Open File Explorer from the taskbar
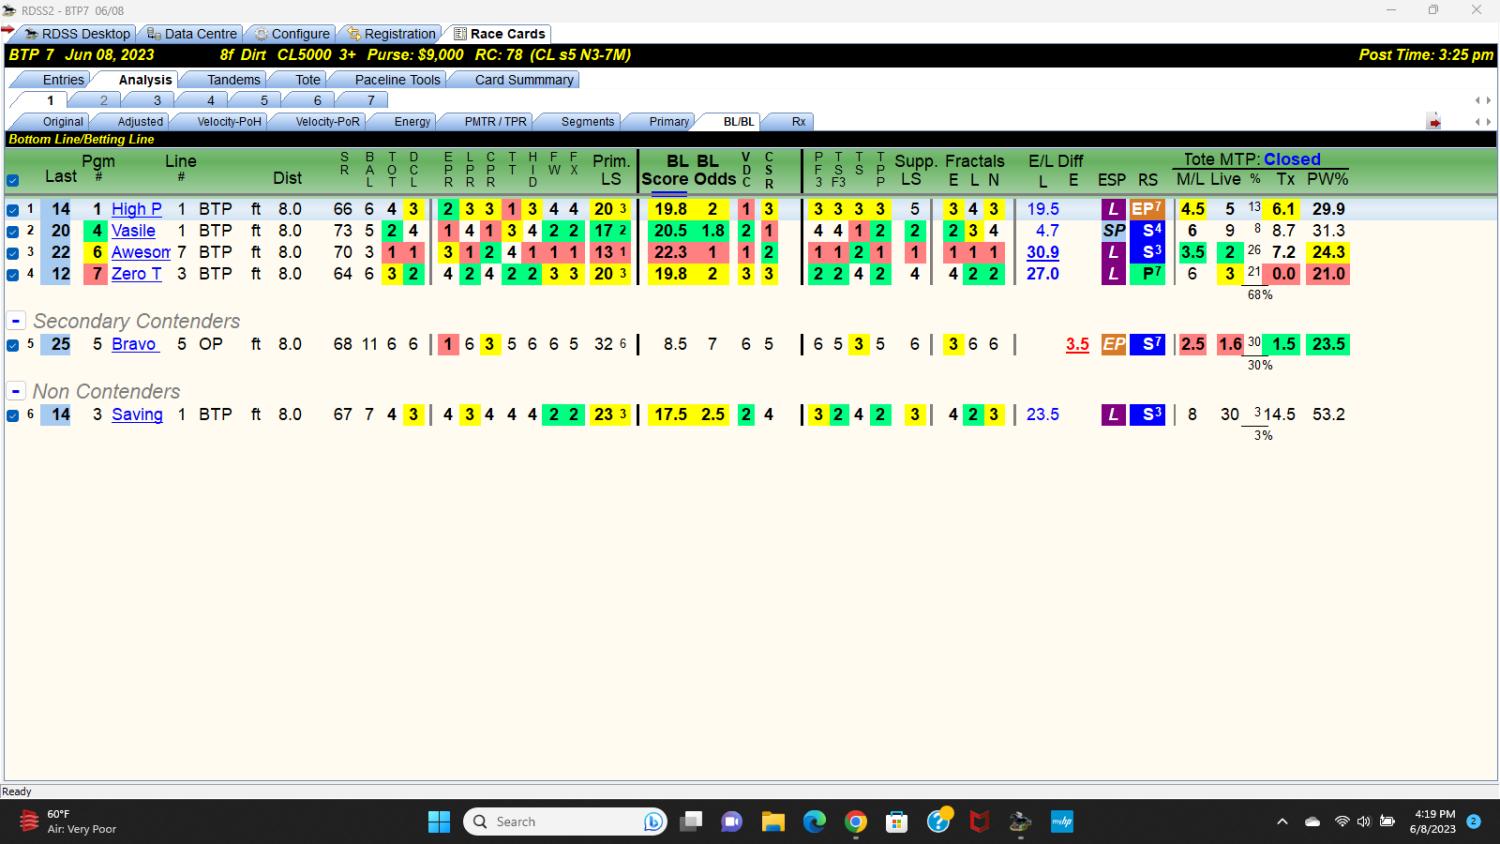Viewport: 1500px width, 844px height. [x=773, y=822]
